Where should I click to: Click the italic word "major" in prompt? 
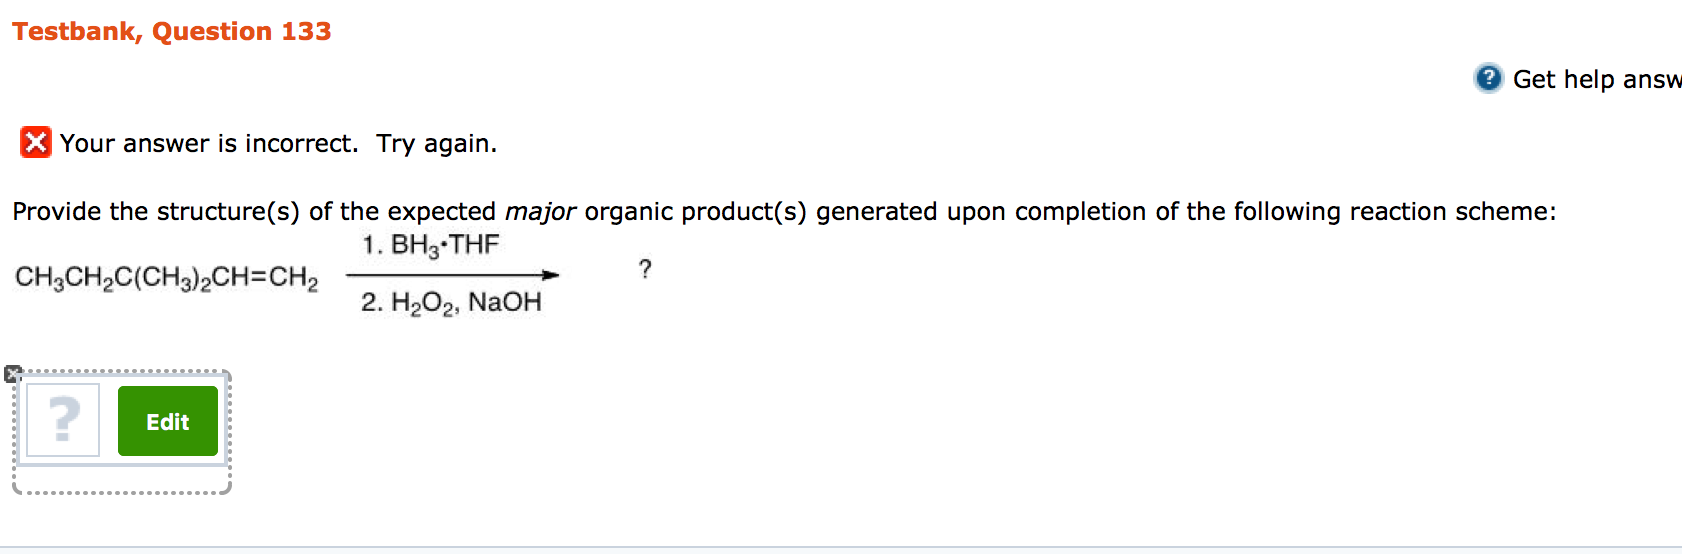click(x=540, y=212)
